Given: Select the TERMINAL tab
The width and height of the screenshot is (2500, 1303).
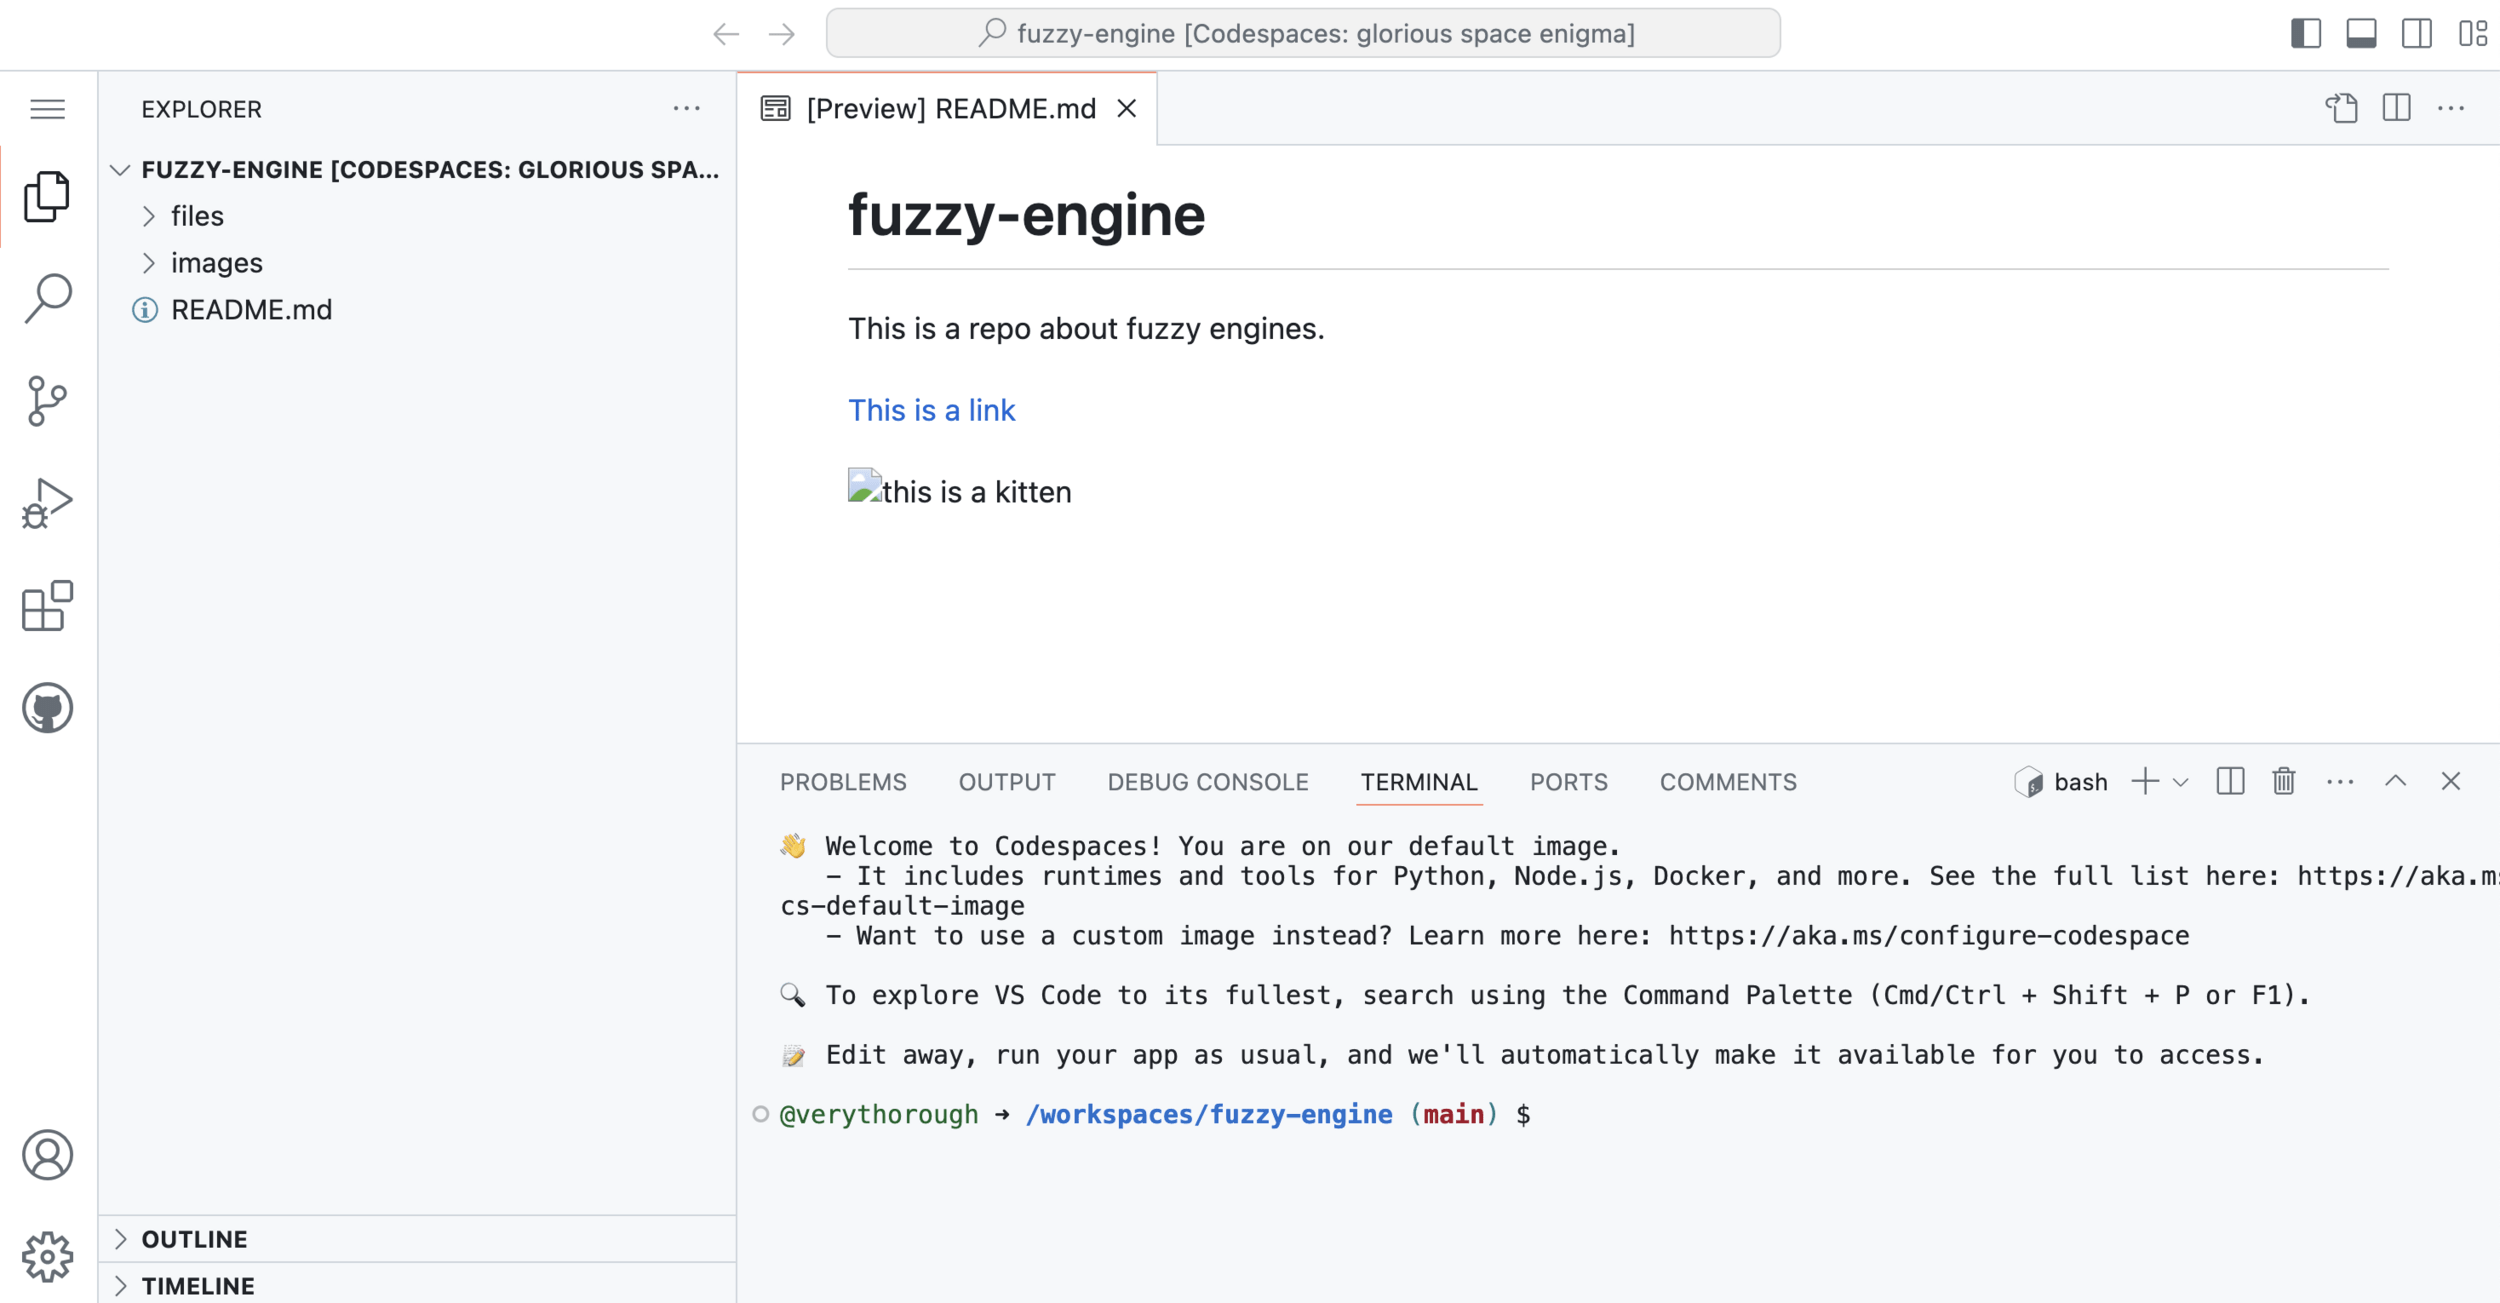Looking at the screenshot, I should click(x=1419, y=782).
